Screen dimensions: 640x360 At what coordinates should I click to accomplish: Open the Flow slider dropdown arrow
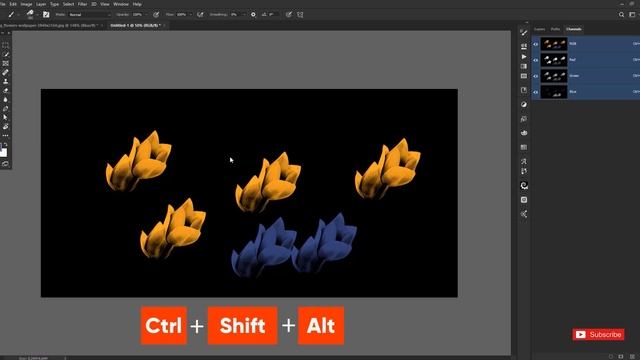tap(190, 15)
